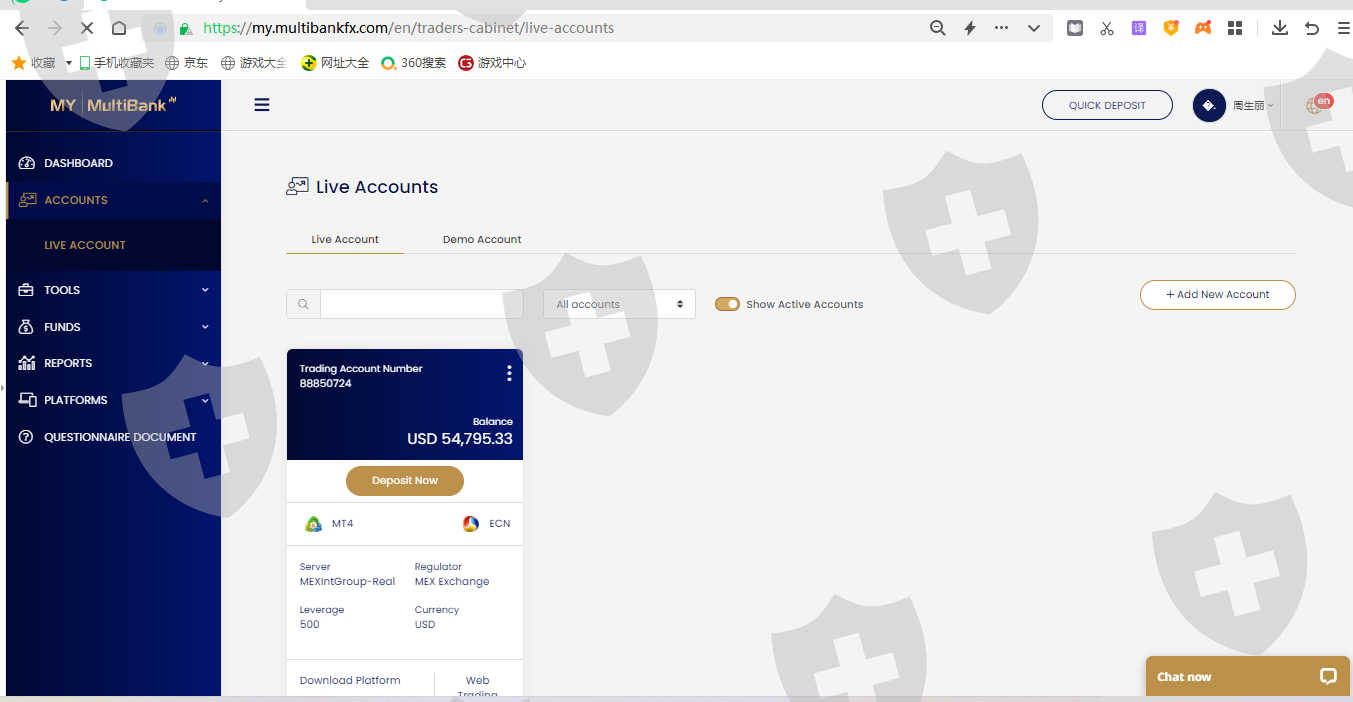Open the purple translate extension icon

pos(1139,28)
